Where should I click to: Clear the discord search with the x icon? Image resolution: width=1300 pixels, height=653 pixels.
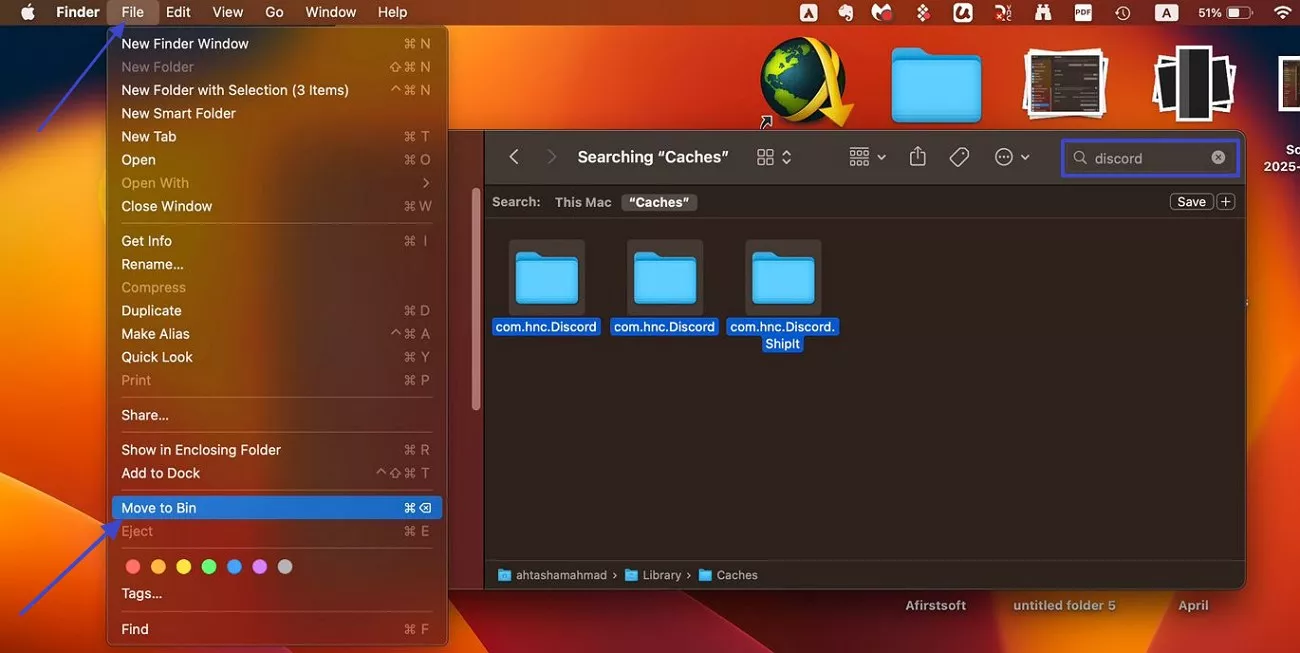tap(1218, 157)
